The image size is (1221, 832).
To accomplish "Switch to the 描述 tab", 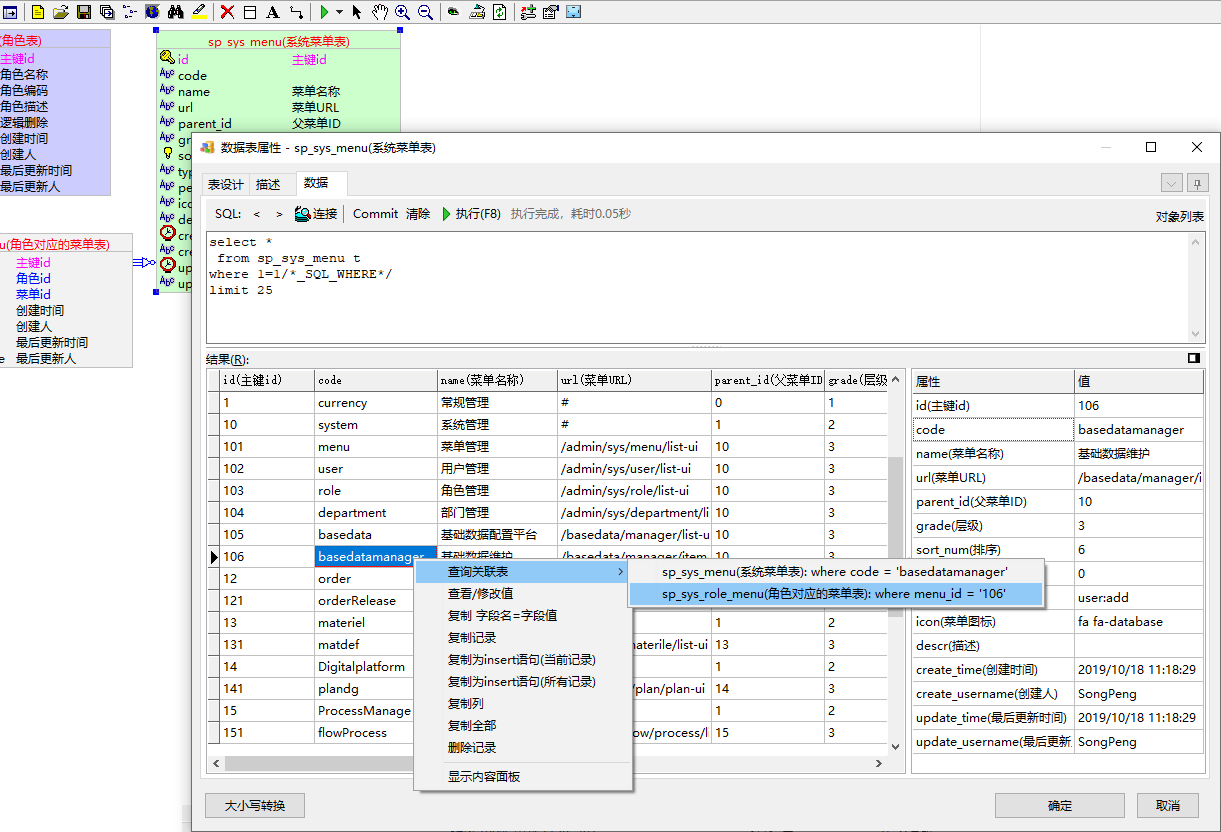I will pyautogui.click(x=268, y=184).
